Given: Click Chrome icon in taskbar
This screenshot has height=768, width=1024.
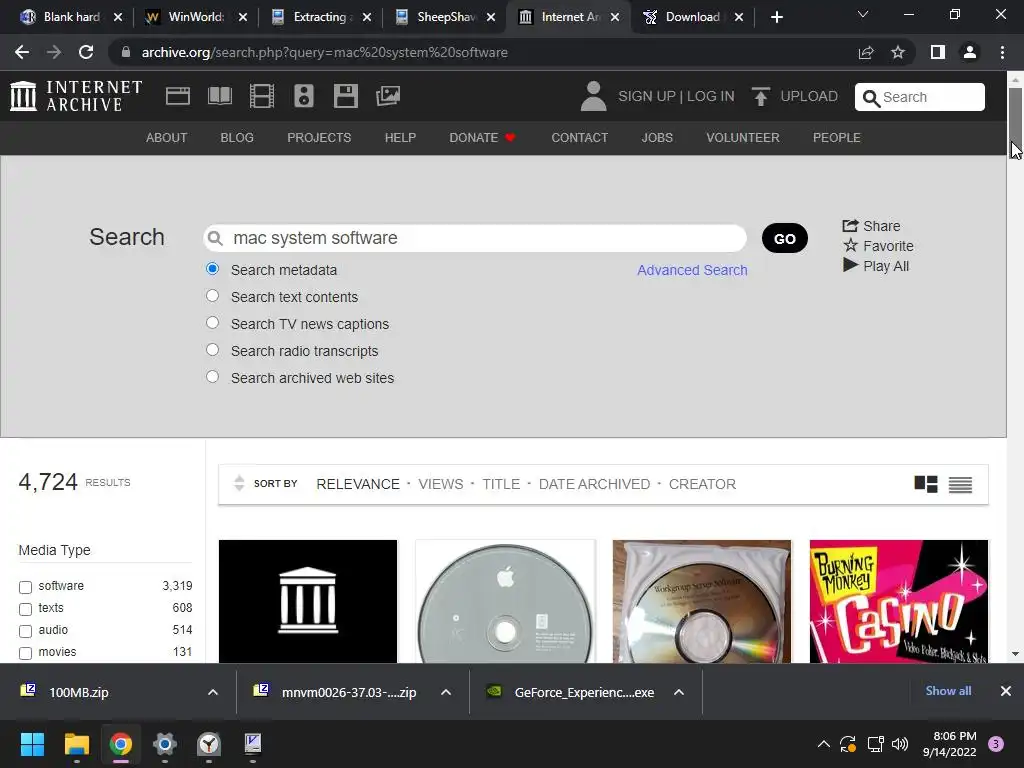Looking at the screenshot, I should click(x=121, y=744).
